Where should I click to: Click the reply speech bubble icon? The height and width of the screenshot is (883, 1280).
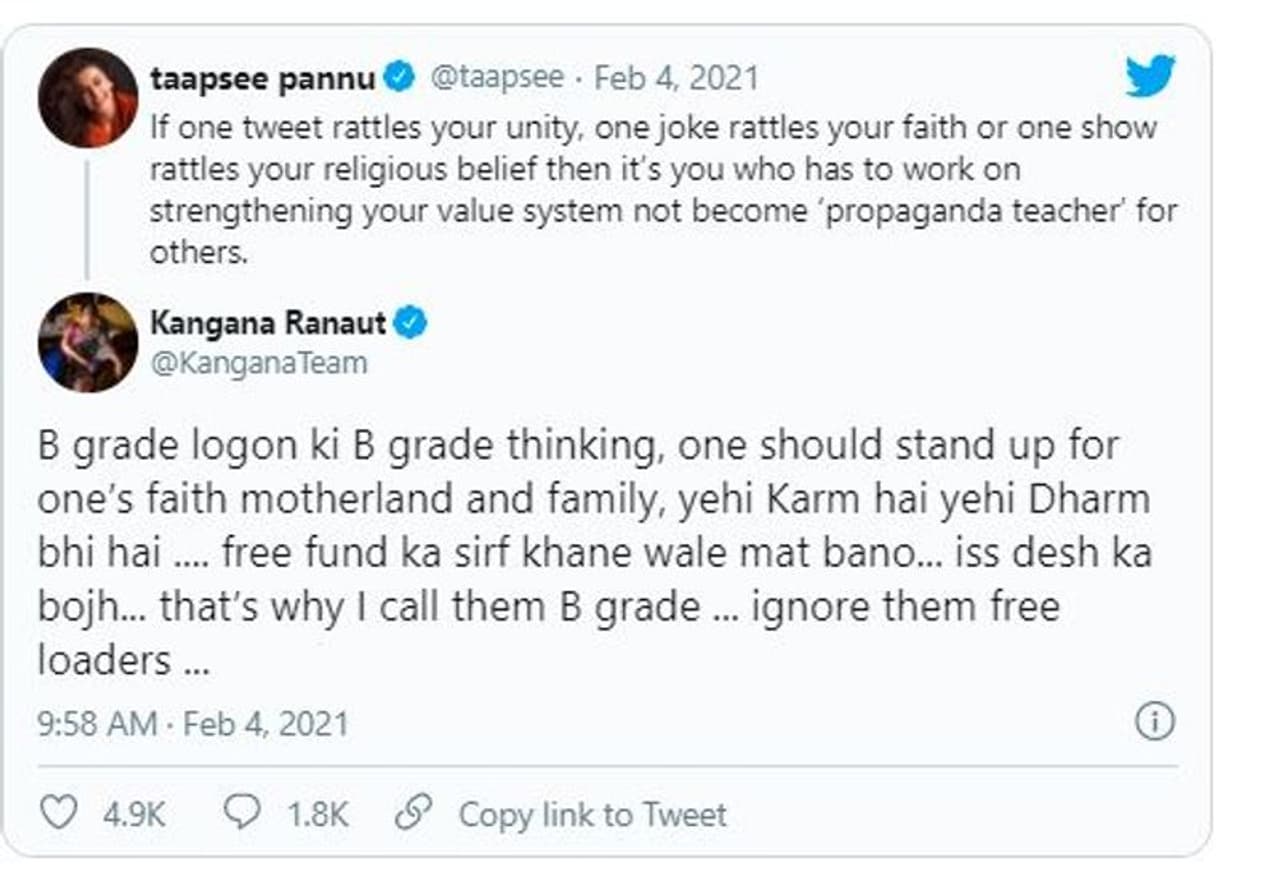(242, 813)
